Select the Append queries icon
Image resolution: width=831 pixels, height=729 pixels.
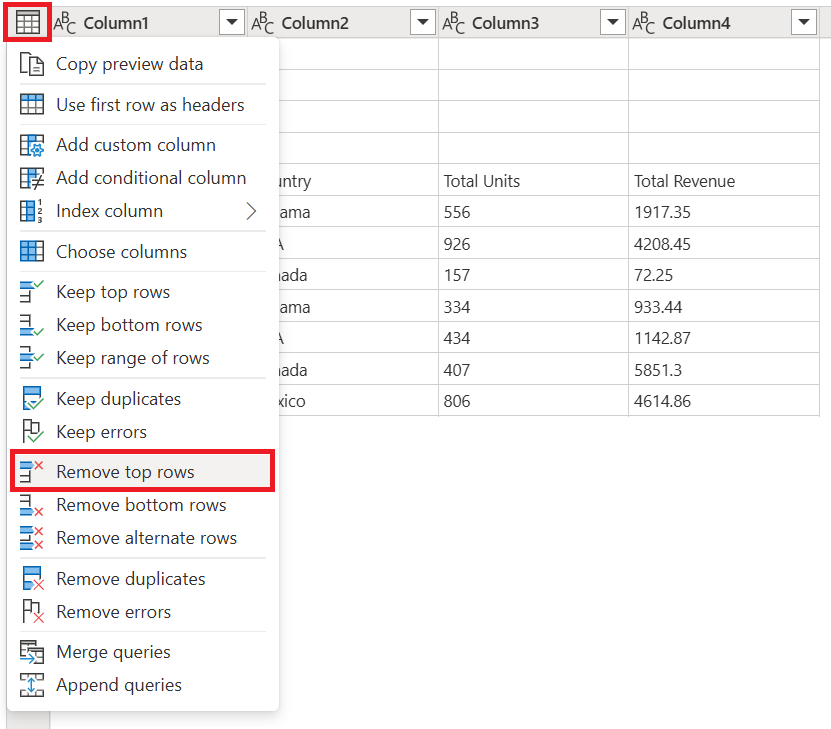click(x=31, y=685)
